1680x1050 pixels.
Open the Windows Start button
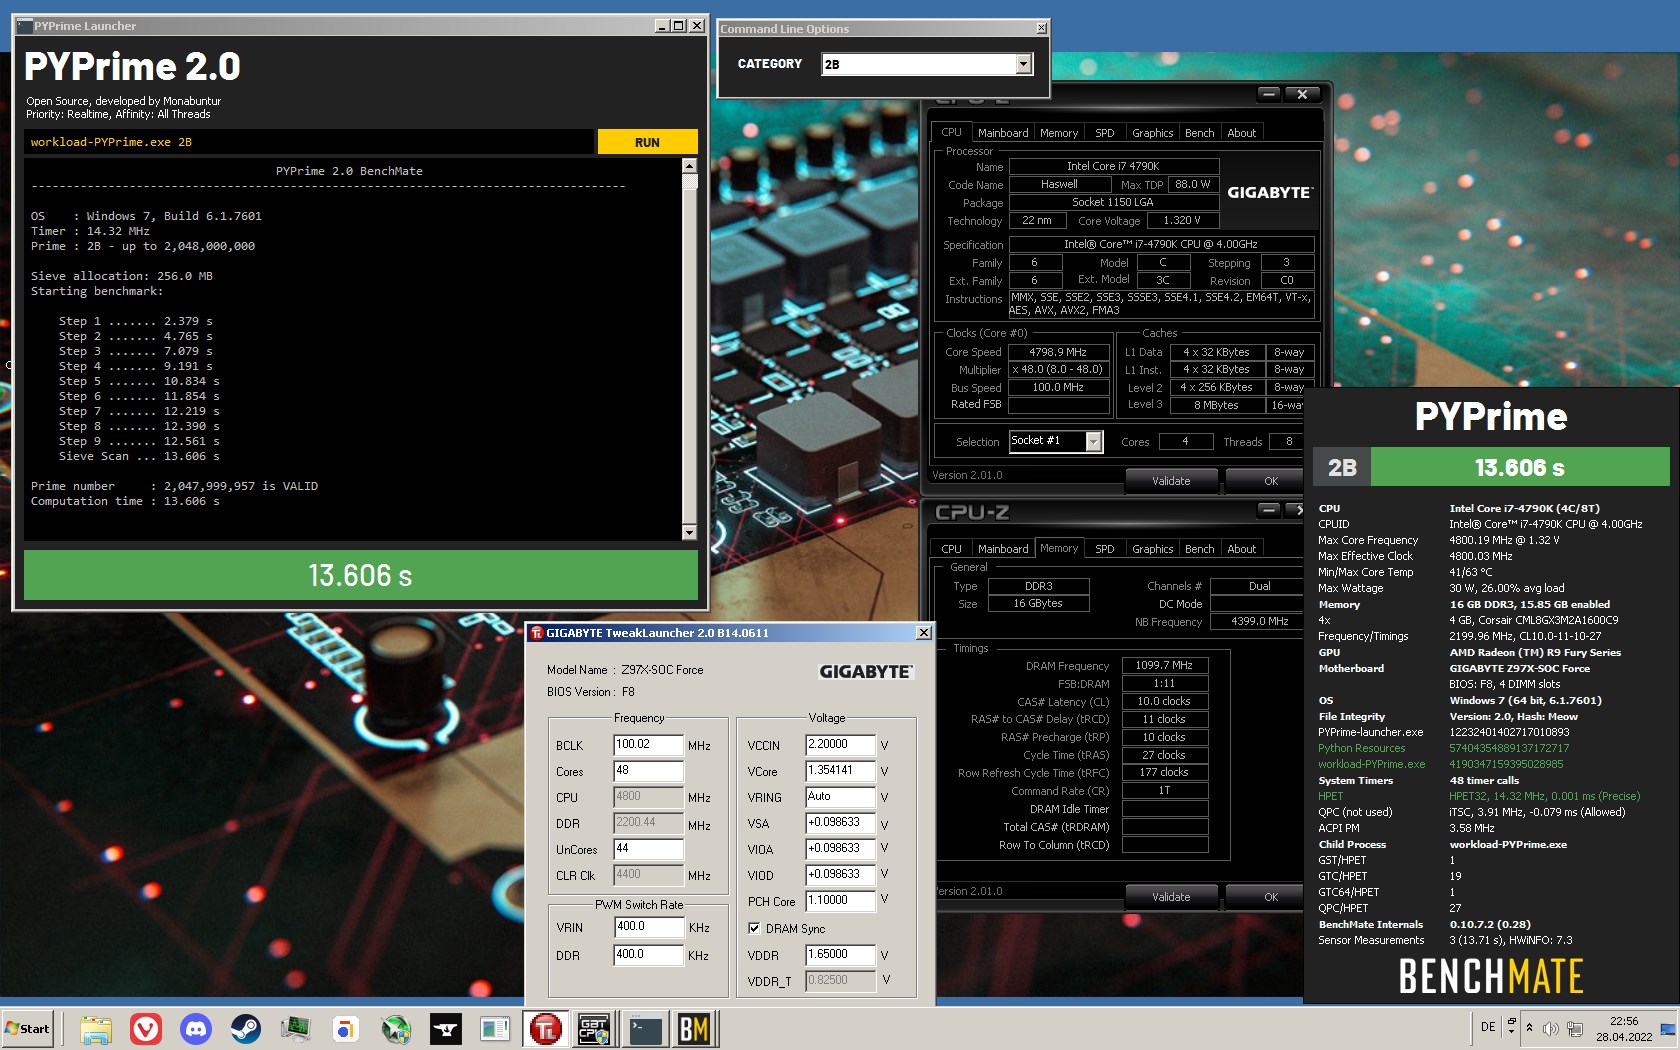point(28,1028)
